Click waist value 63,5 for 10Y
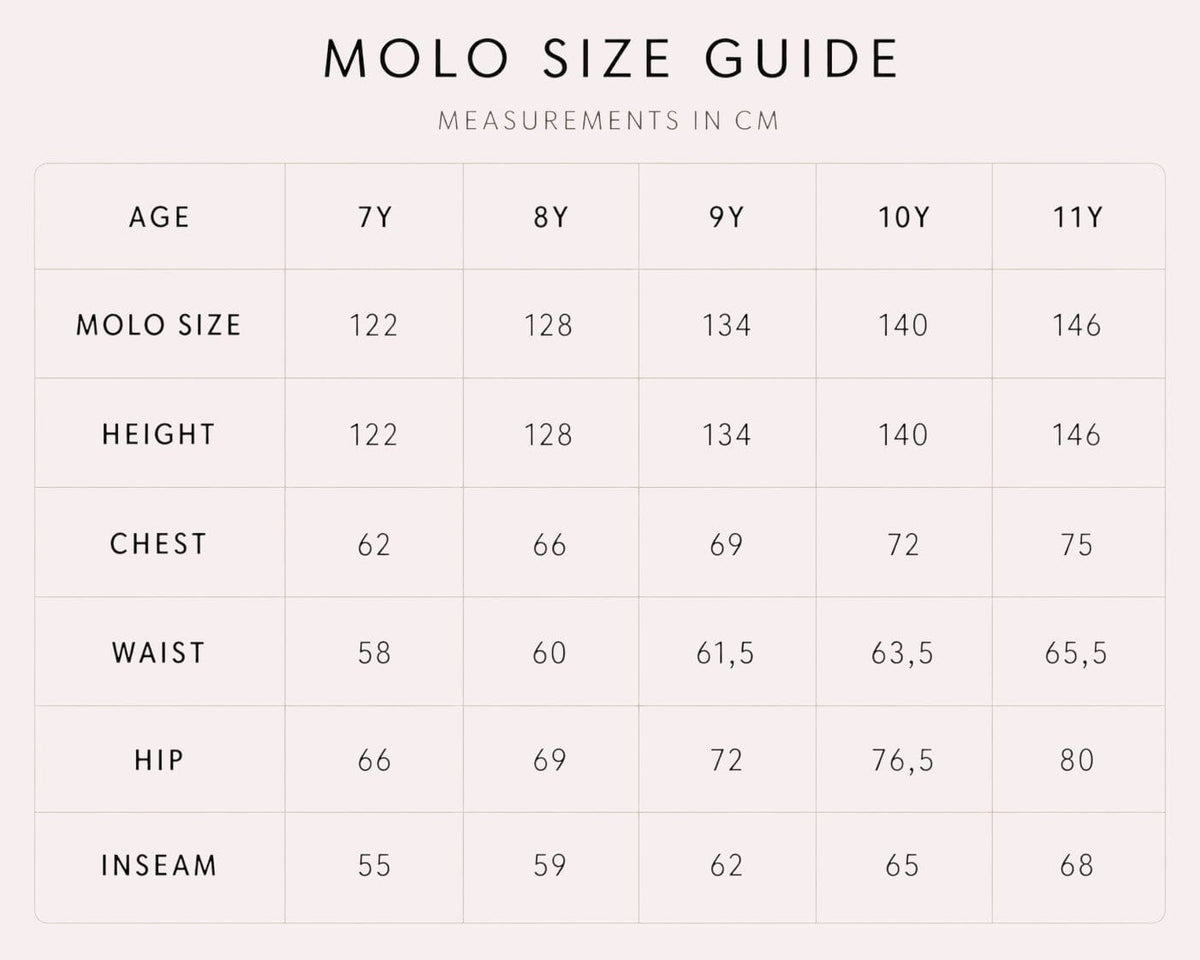 (903, 654)
